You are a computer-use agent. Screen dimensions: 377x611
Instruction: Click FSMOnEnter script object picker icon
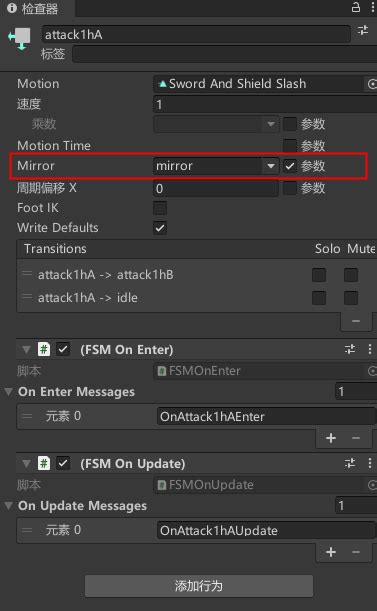tap(372, 371)
